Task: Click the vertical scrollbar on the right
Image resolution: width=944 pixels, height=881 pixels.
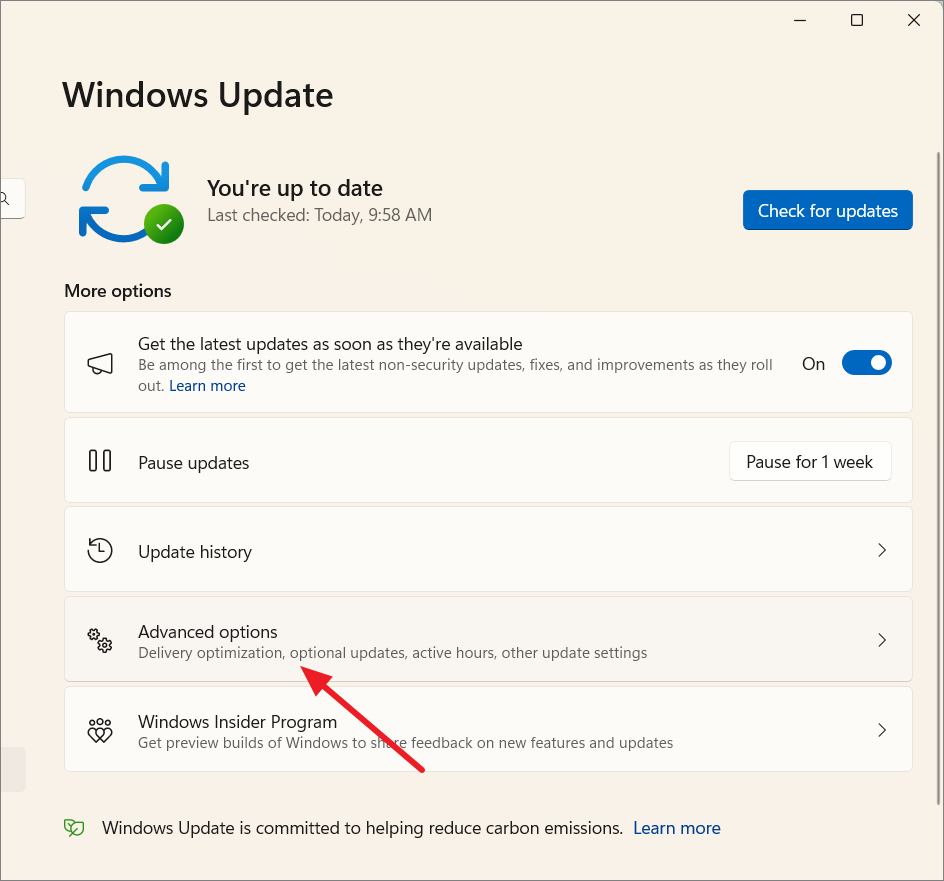Action: 939,478
